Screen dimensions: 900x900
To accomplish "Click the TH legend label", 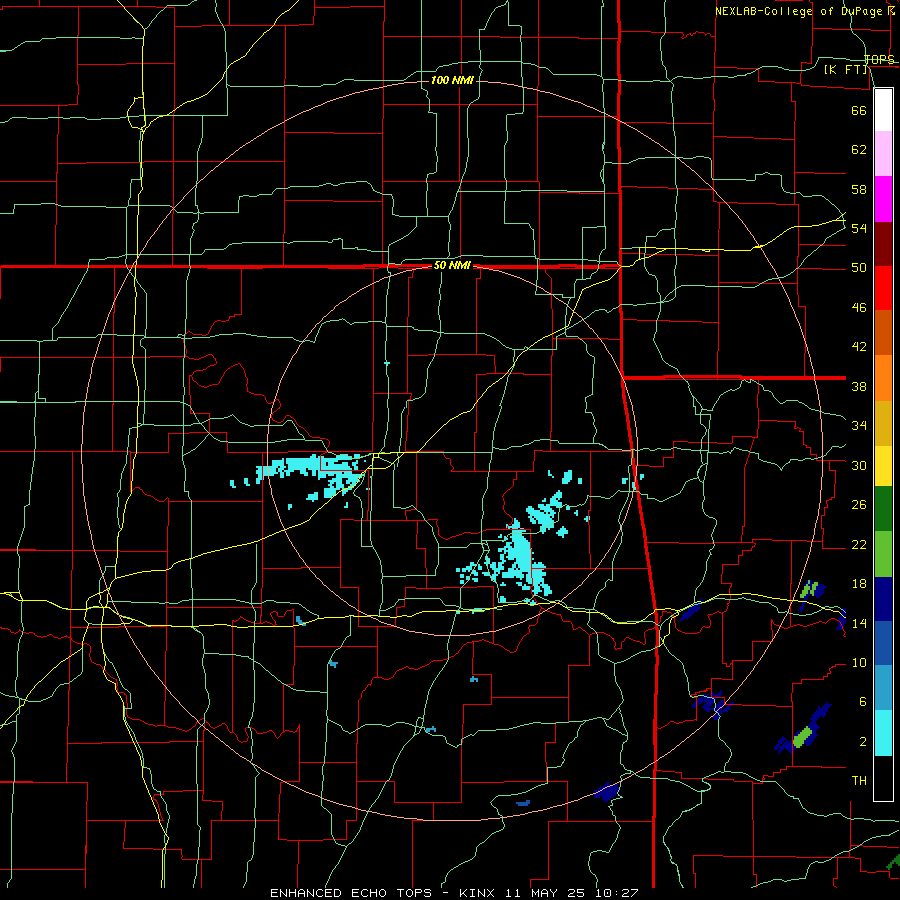I will [x=859, y=781].
